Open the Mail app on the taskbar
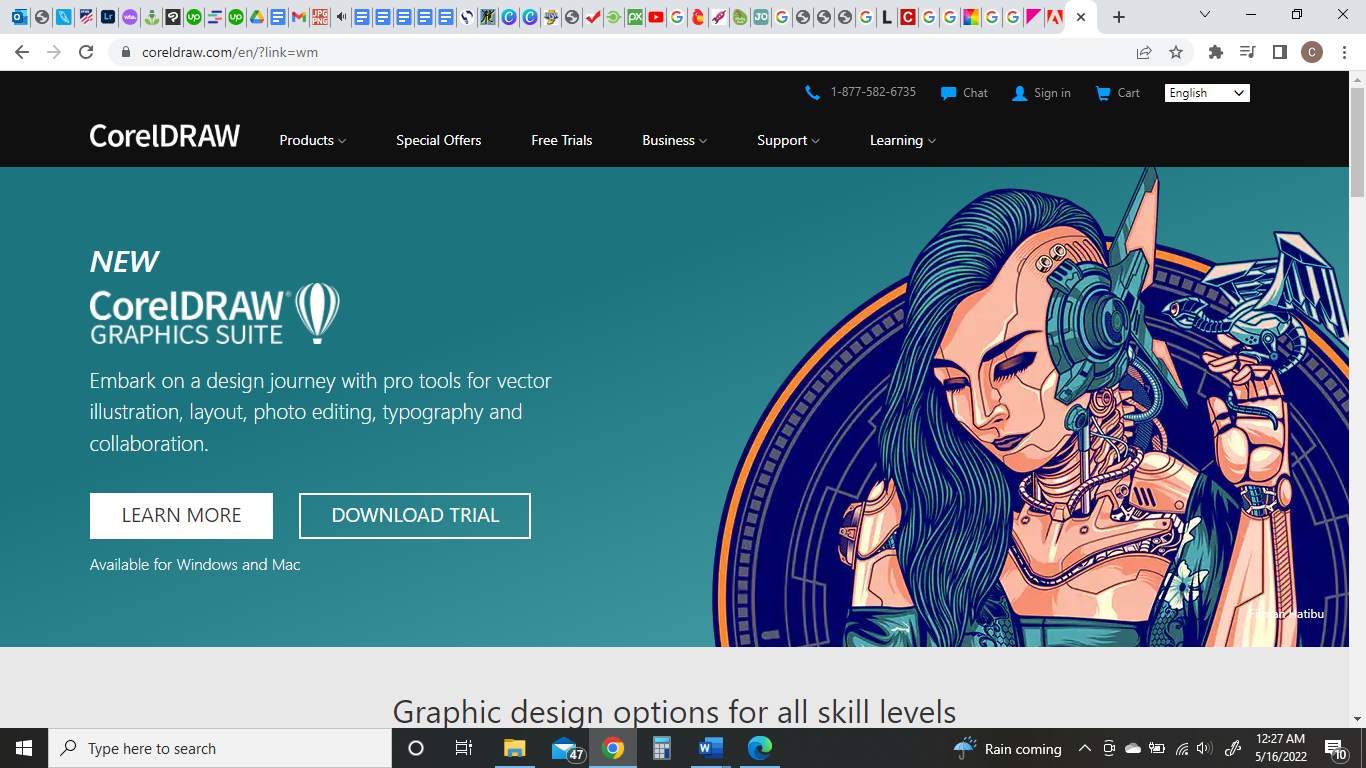The height and width of the screenshot is (768, 1366). click(565, 748)
